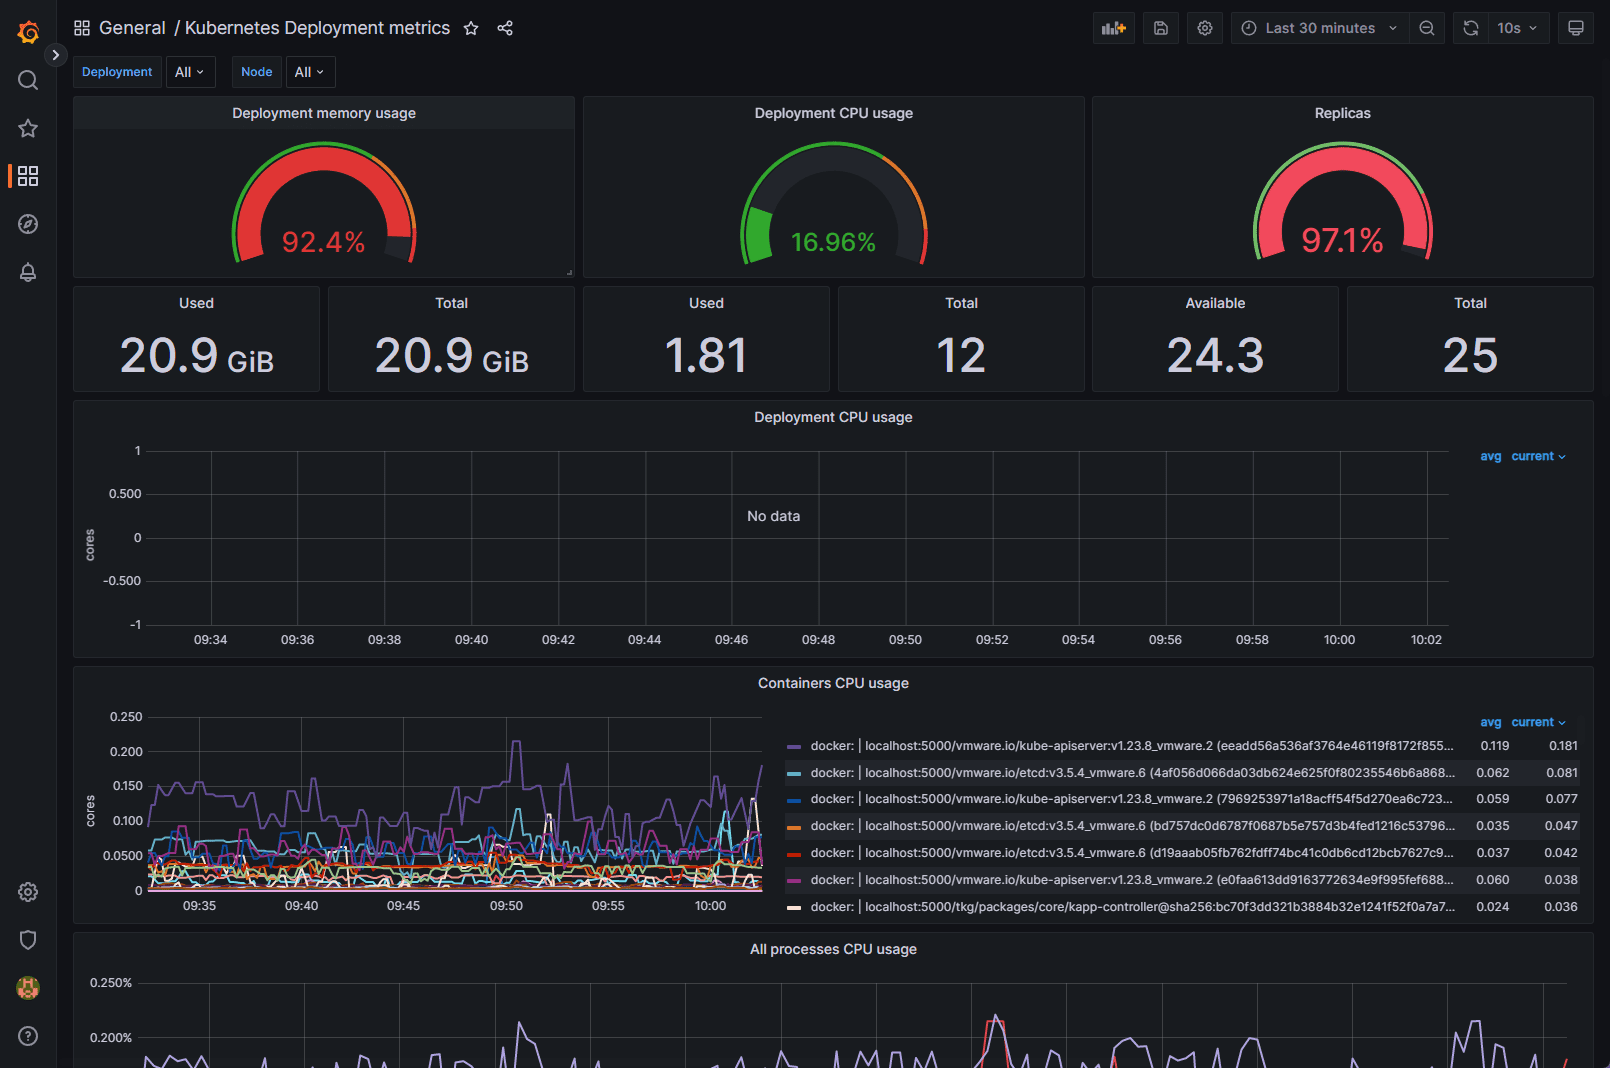
Task: Open the Last 30 minutes time picker
Action: click(1319, 28)
